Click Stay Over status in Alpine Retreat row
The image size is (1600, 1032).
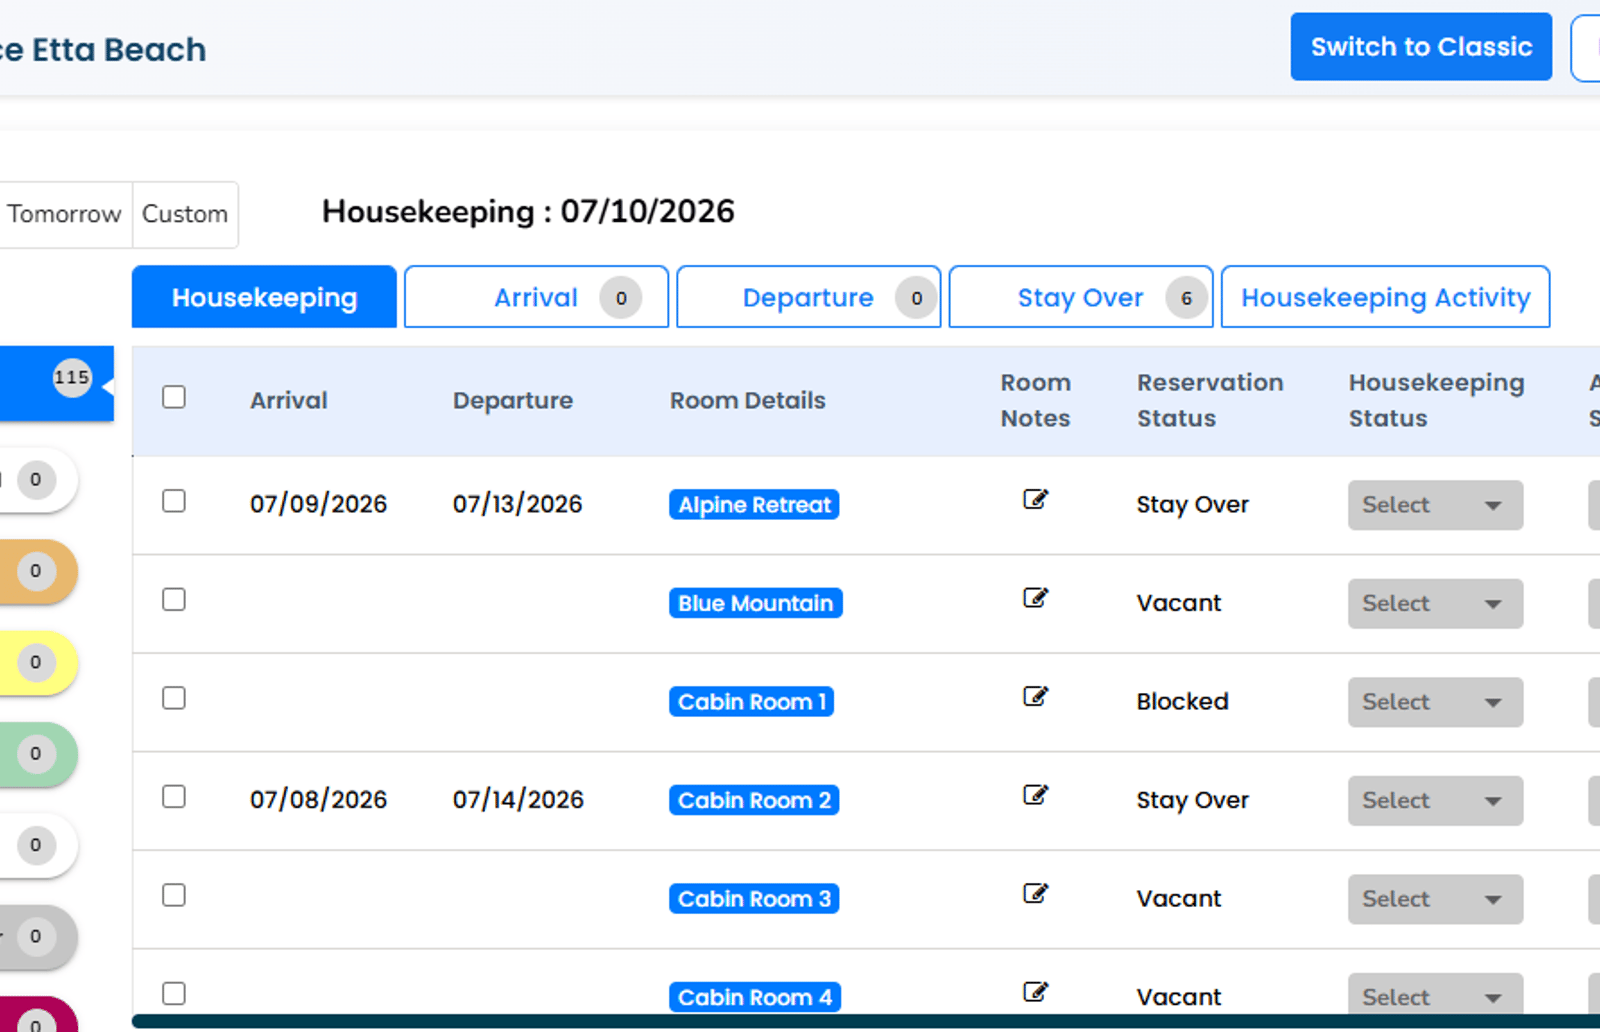point(1192,505)
